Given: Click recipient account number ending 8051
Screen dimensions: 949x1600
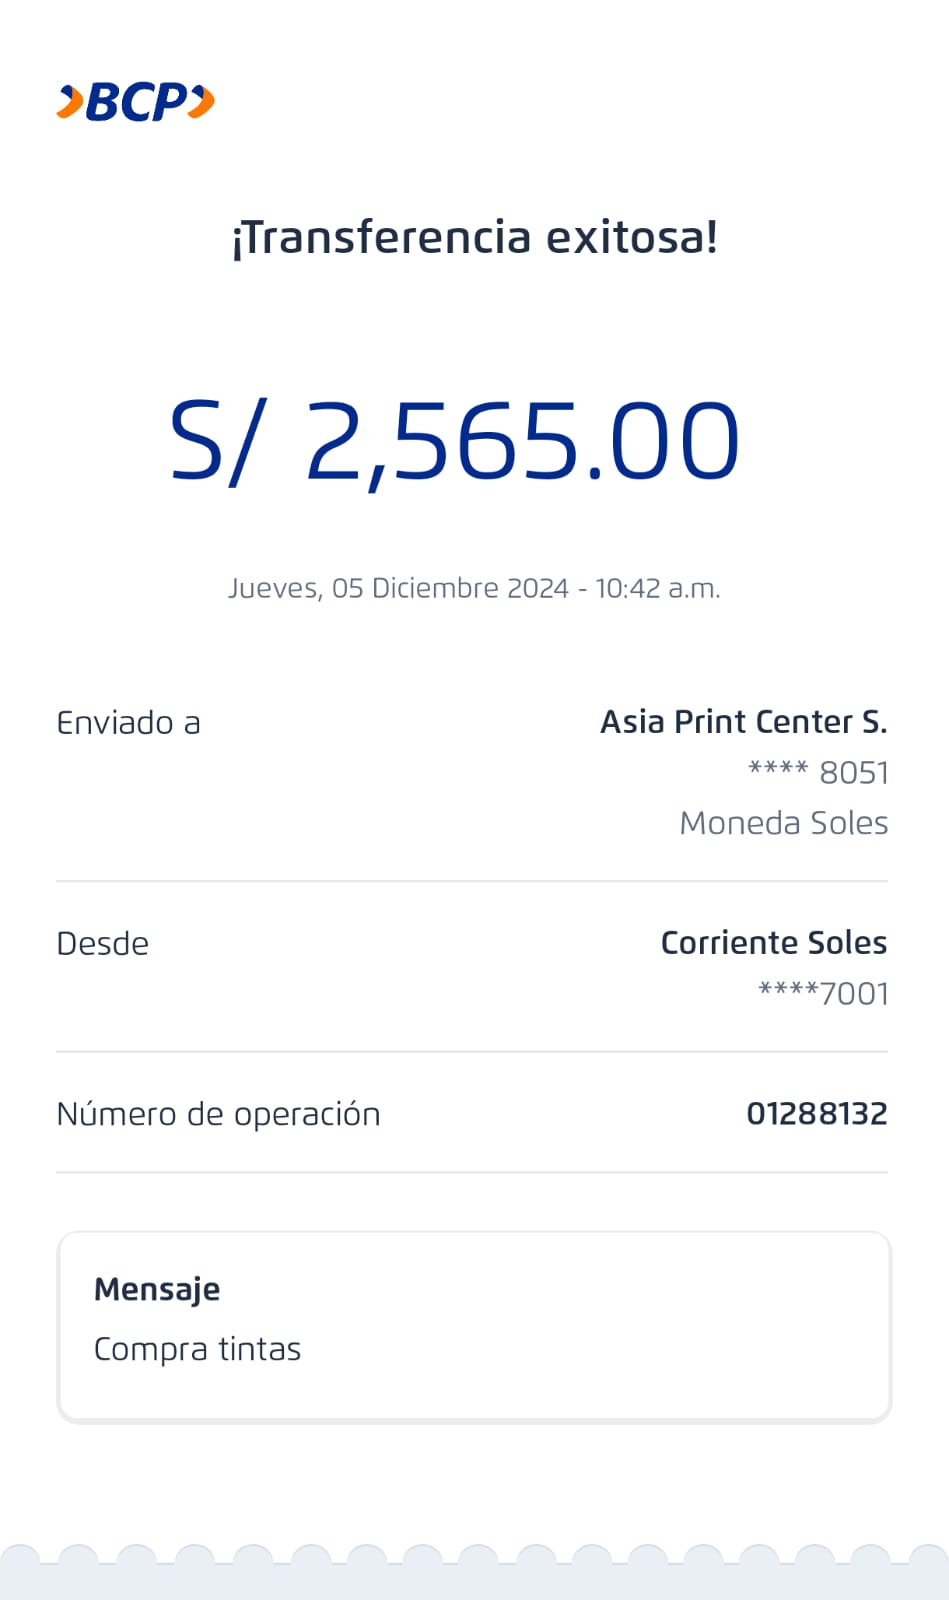Looking at the screenshot, I should click(818, 773).
